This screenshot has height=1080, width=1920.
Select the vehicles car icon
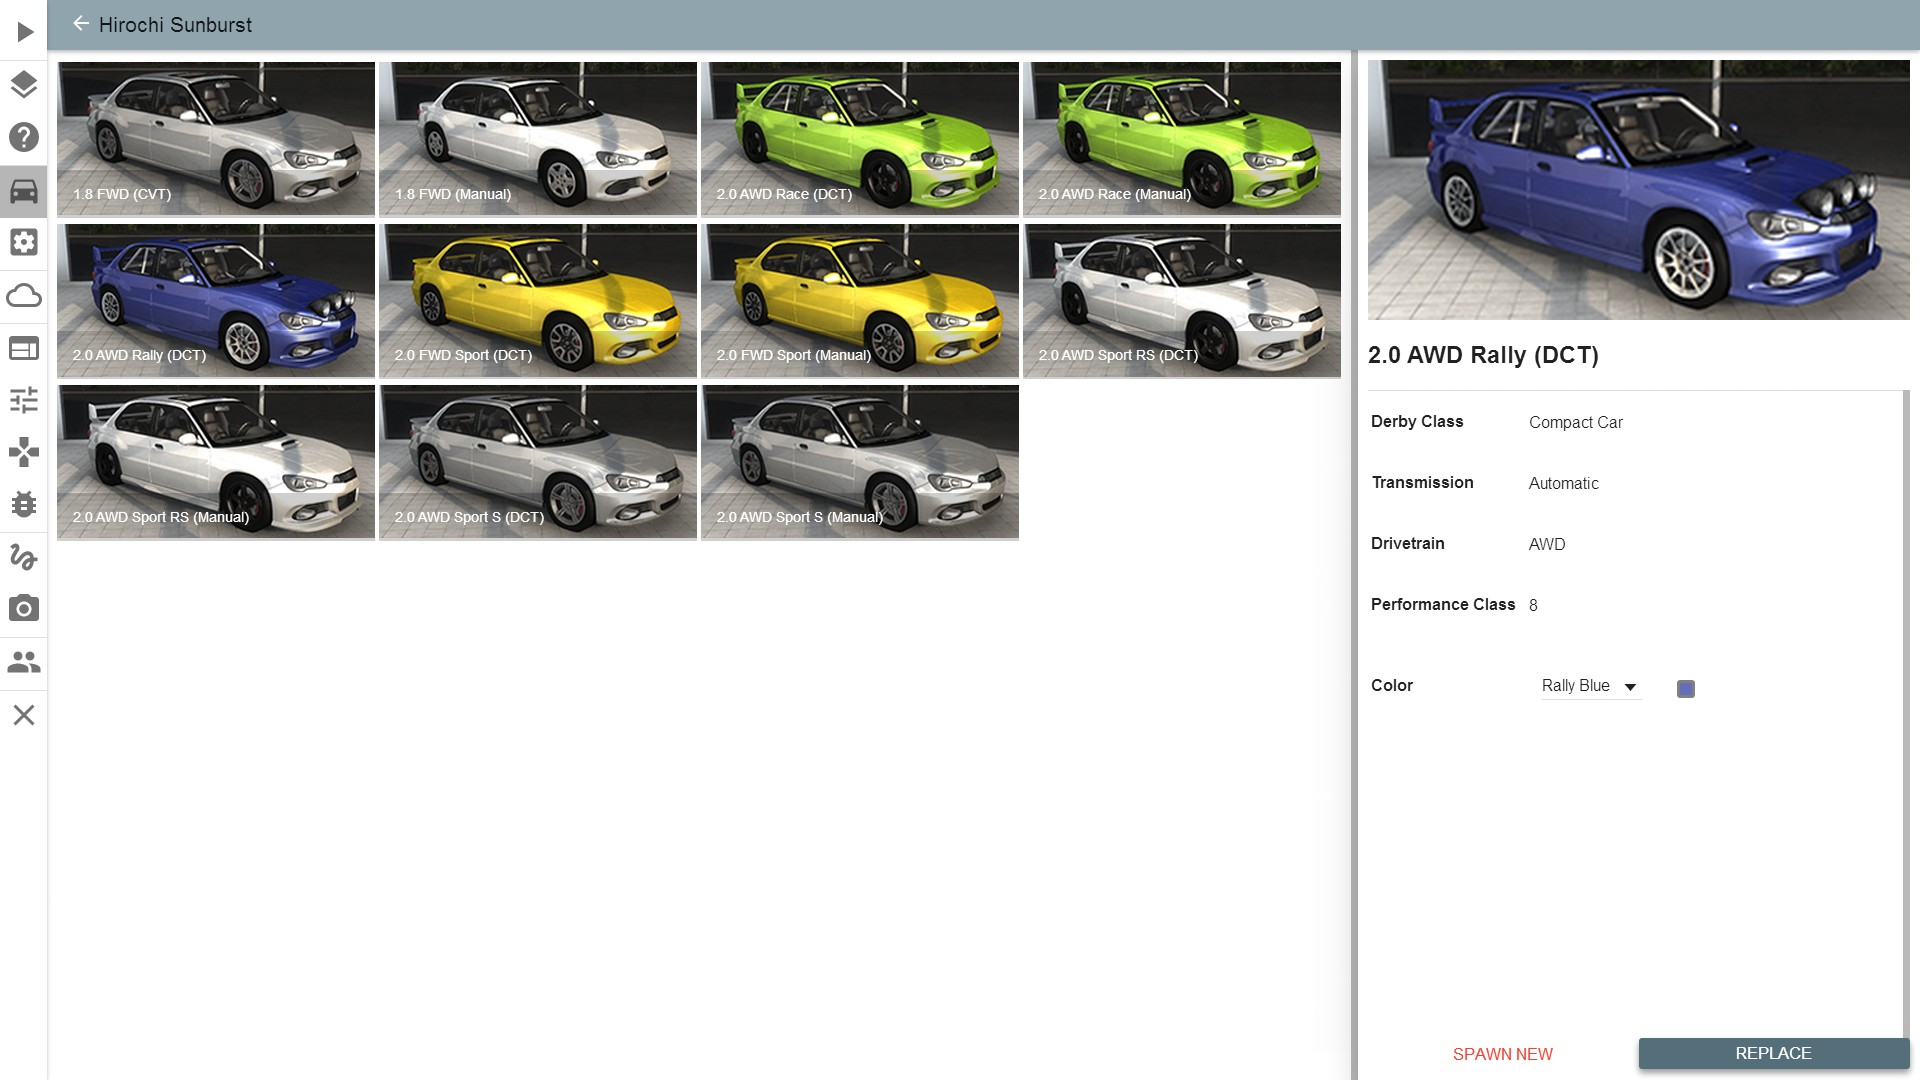(24, 190)
